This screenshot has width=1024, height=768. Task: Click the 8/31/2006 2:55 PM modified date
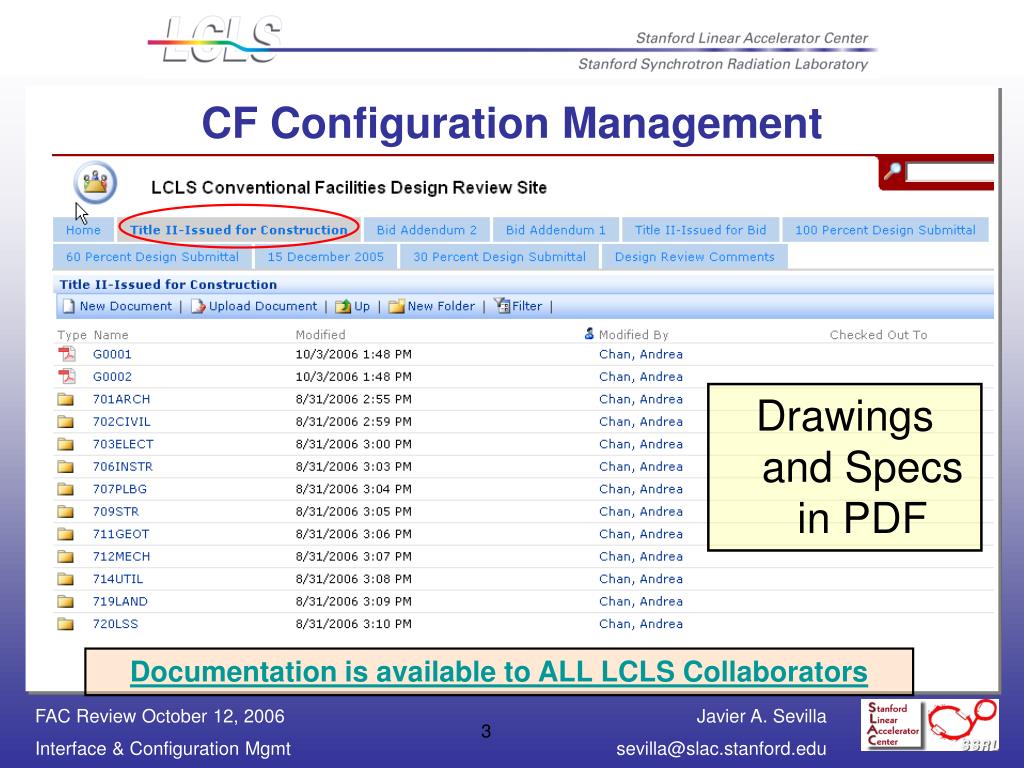pyautogui.click(x=353, y=399)
